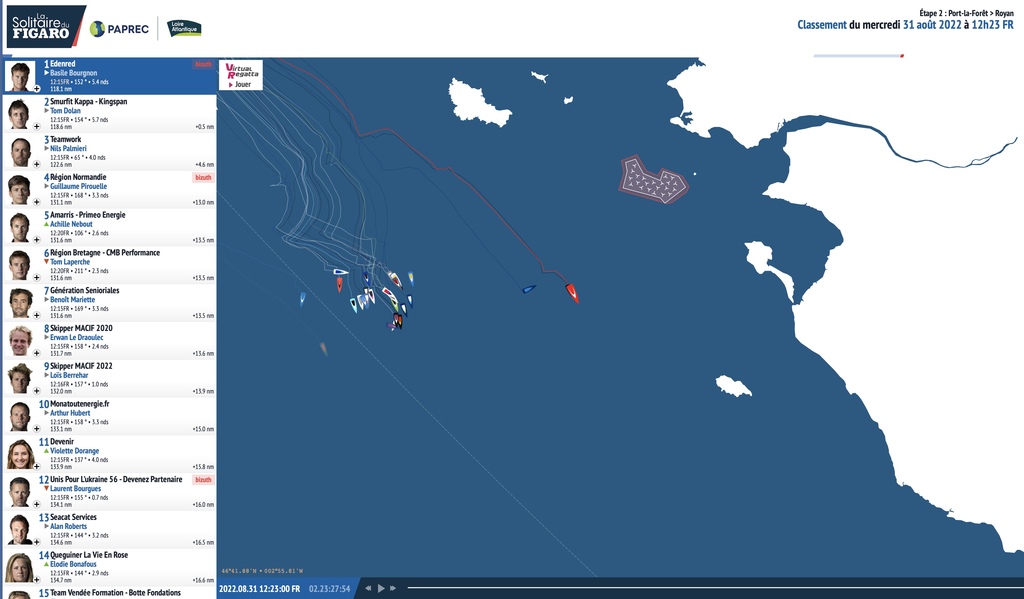The height and width of the screenshot is (599, 1024).
Task: Click the Classement du mercredi 31 août heading
Action: pyautogui.click(x=905, y=25)
